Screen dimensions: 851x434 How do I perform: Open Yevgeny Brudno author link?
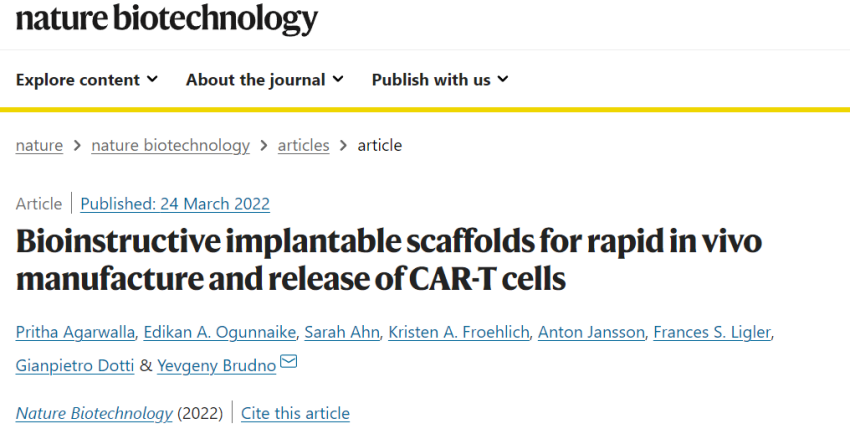[x=217, y=366]
